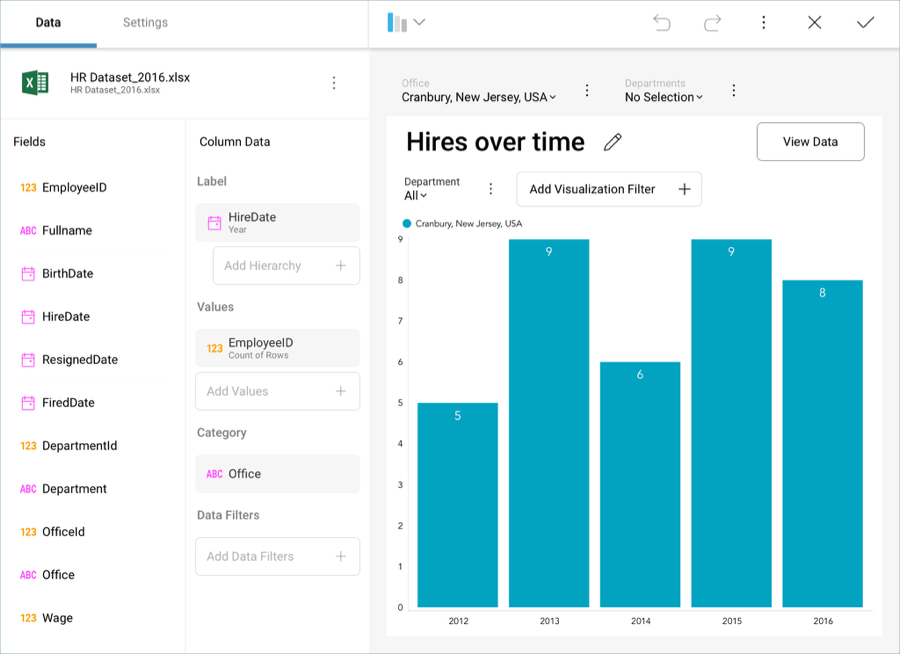Click the undo arrow icon
The image size is (900, 654).
tap(662, 23)
